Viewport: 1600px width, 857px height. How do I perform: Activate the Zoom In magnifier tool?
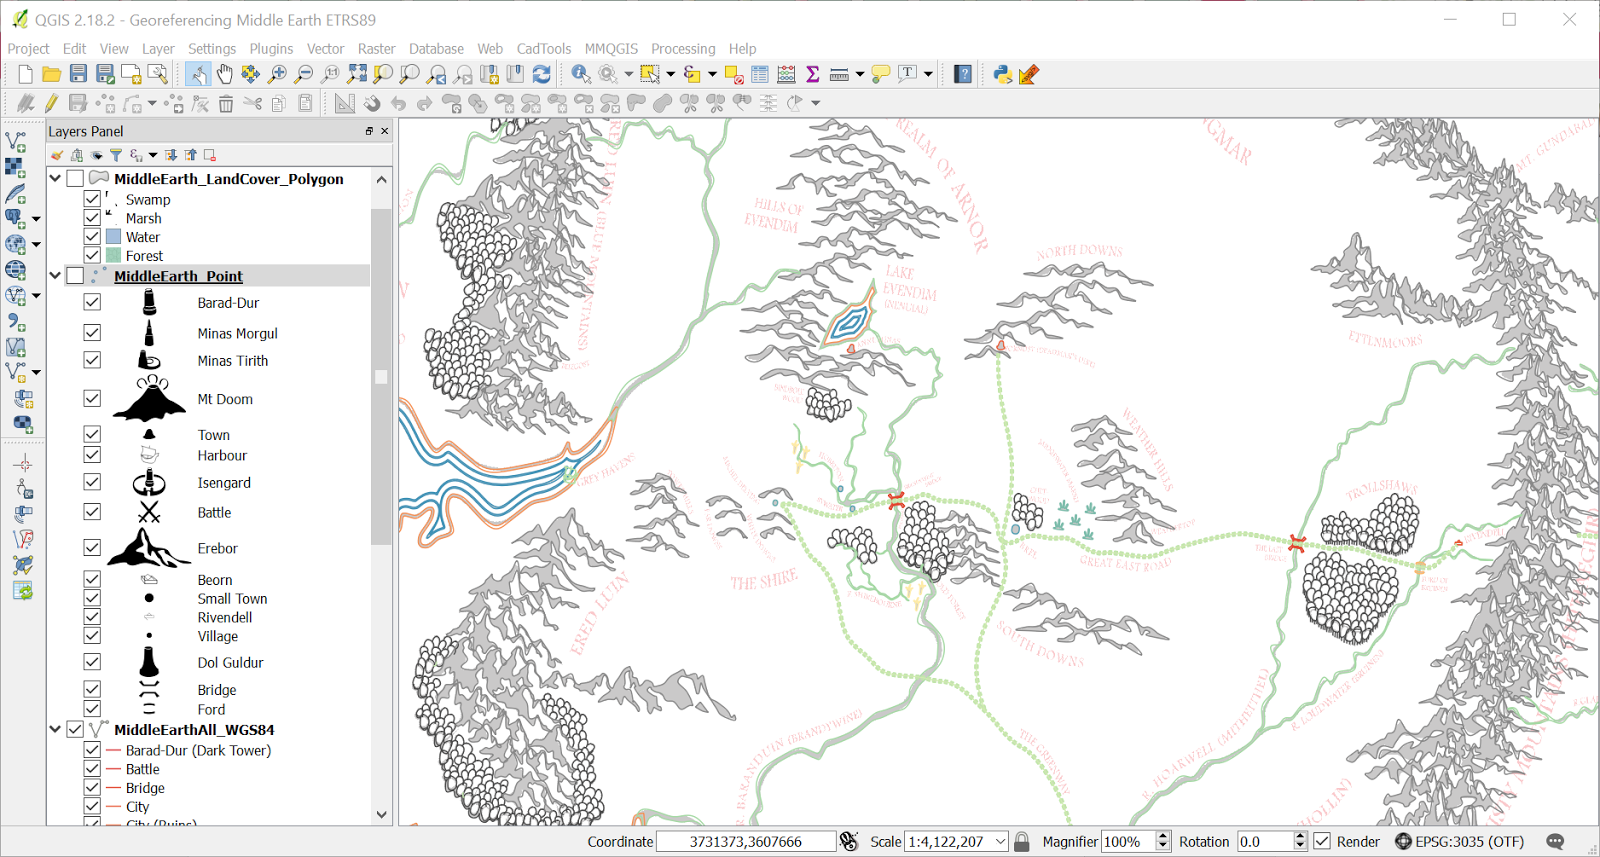click(278, 74)
